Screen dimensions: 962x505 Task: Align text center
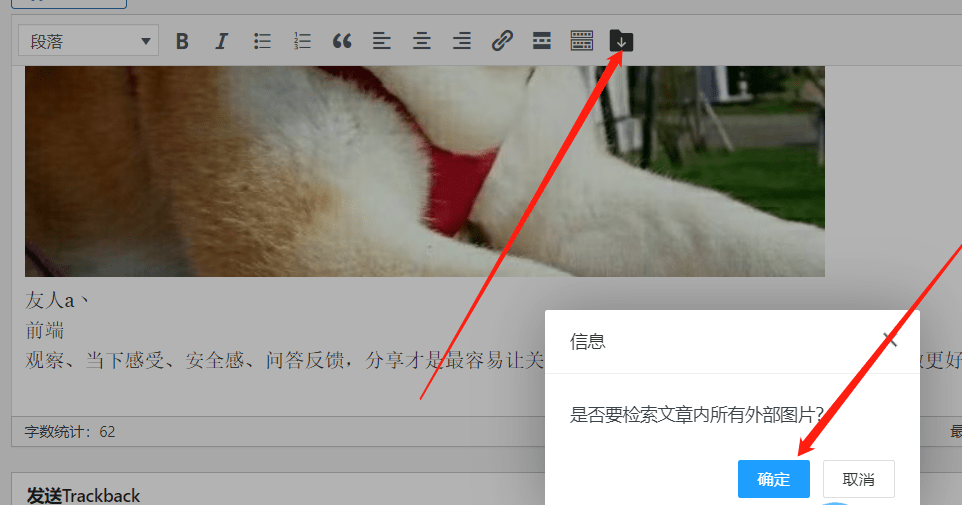(x=421, y=41)
